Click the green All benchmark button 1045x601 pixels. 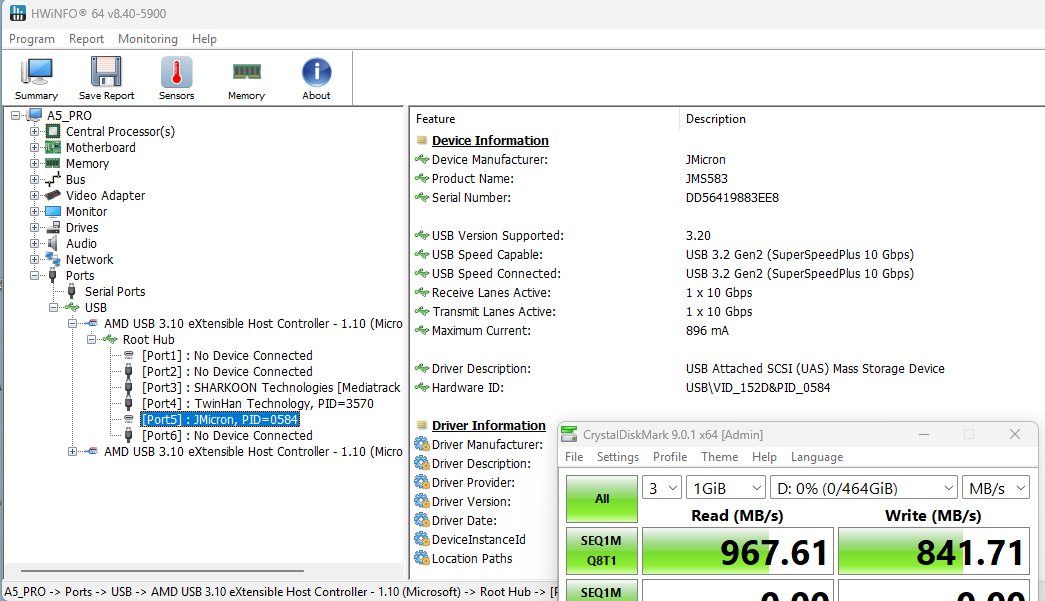click(601, 498)
